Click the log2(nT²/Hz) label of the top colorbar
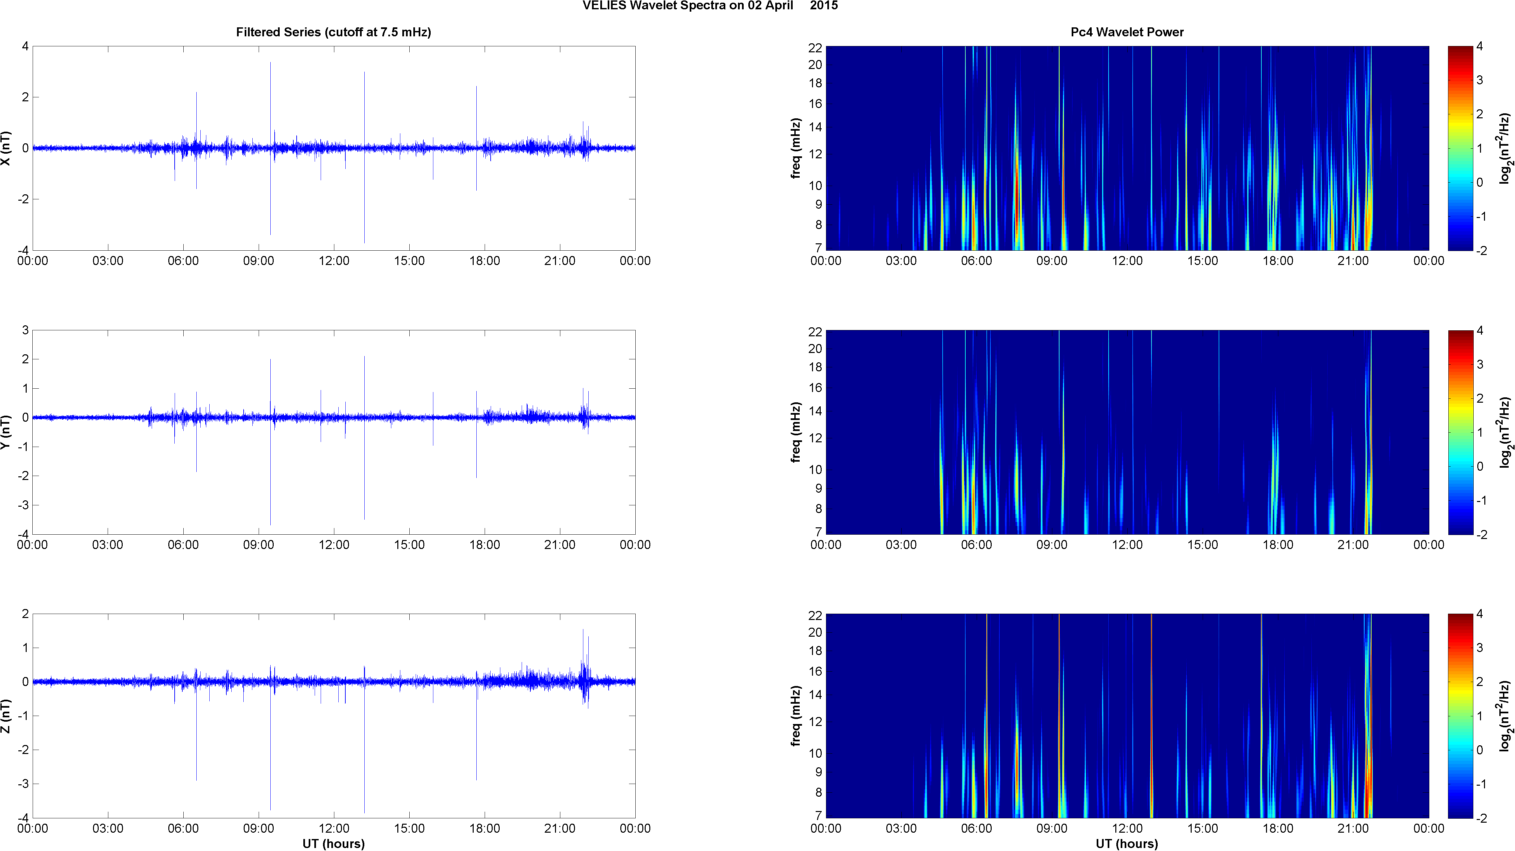This screenshot has width=1515, height=851. [x=1504, y=148]
